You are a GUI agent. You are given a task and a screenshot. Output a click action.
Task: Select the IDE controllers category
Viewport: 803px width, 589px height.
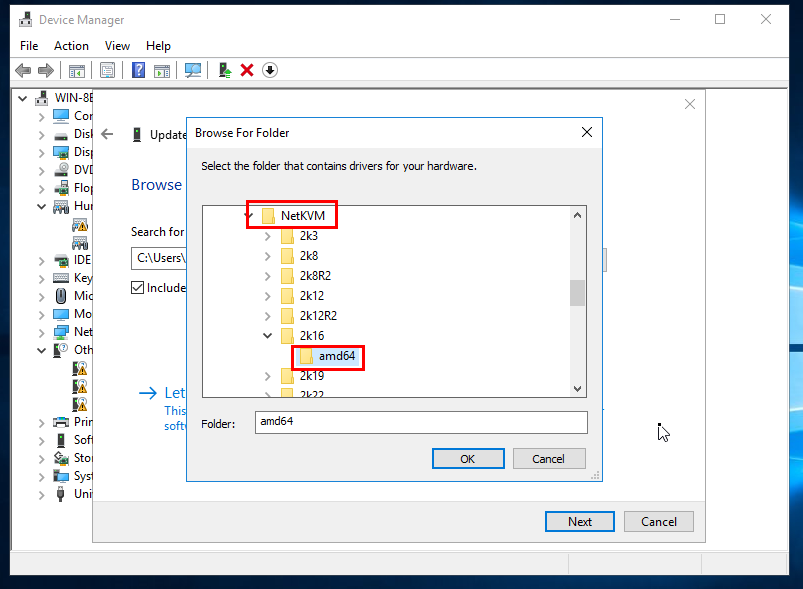[x=82, y=260]
